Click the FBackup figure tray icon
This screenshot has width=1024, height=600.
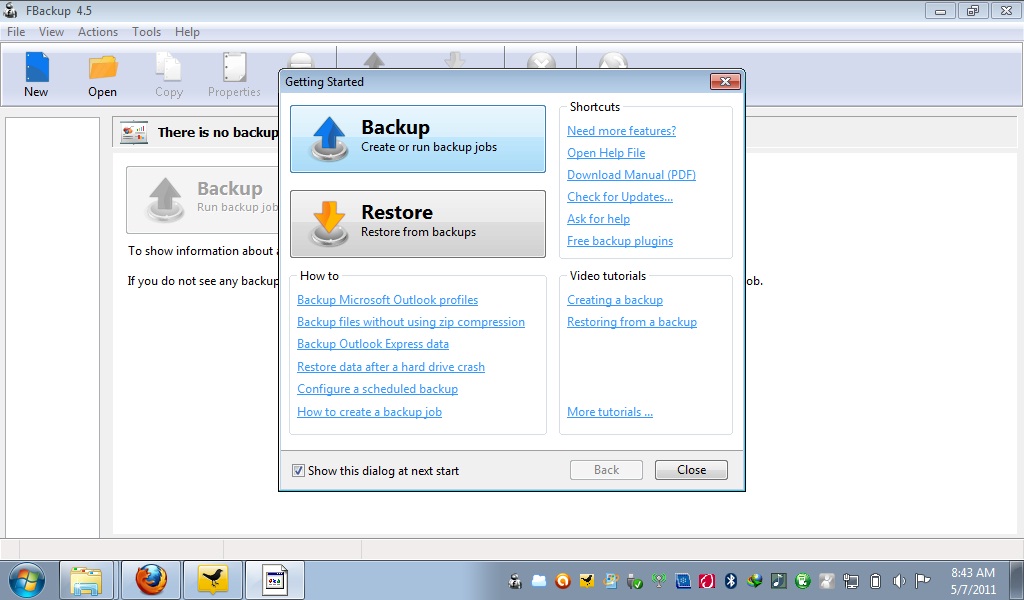click(x=515, y=581)
